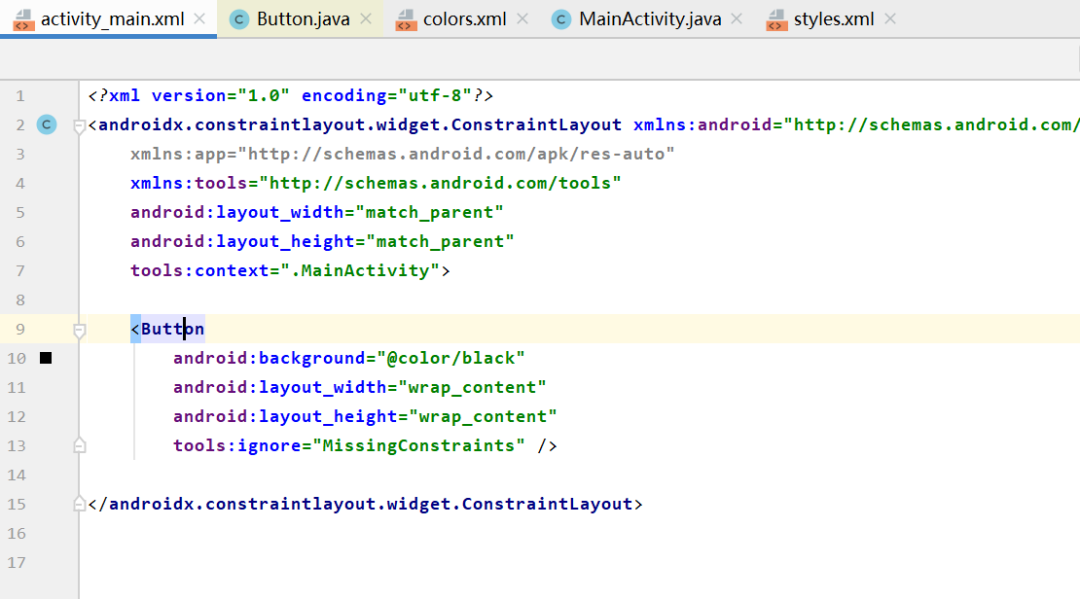Close the colors.xml tab
This screenshot has width=1080, height=599.
(x=522, y=19)
